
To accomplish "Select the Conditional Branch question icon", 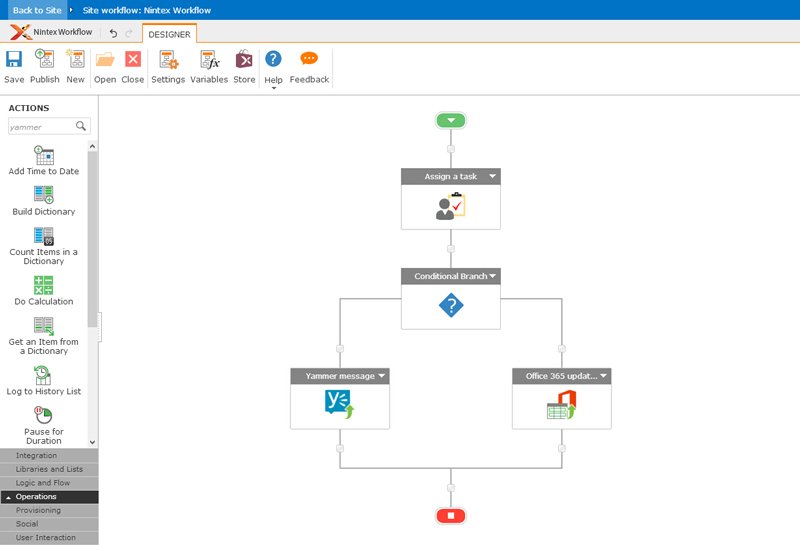I will pyautogui.click(x=451, y=305).
